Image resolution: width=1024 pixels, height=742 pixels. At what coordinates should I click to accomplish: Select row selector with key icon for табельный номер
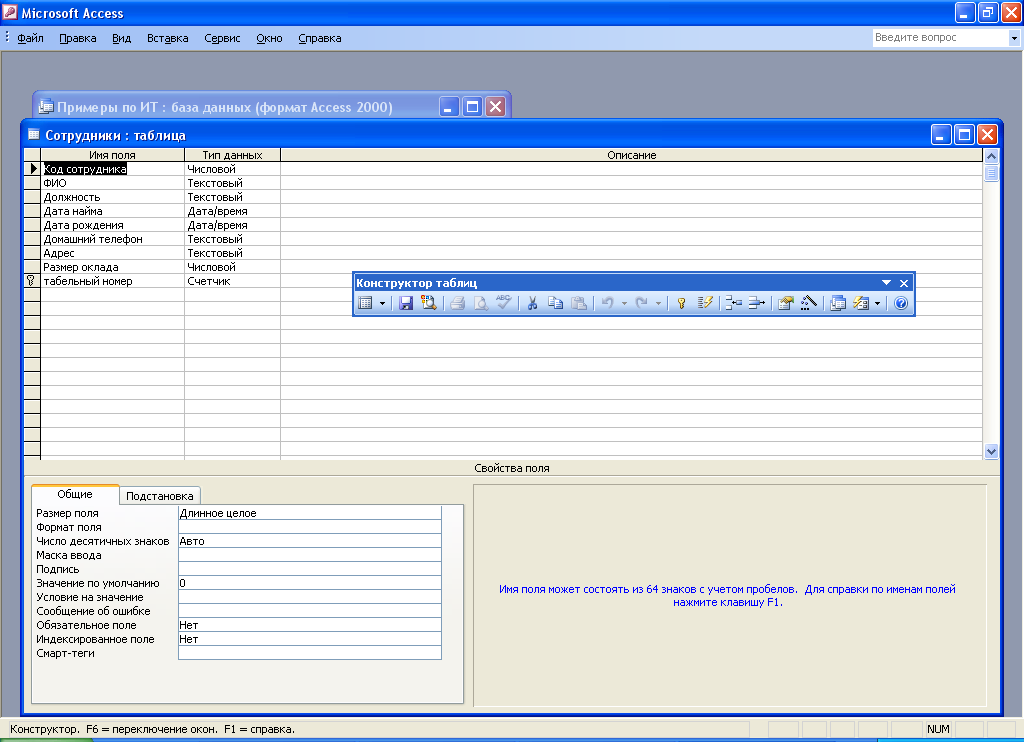click(x=32, y=281)
